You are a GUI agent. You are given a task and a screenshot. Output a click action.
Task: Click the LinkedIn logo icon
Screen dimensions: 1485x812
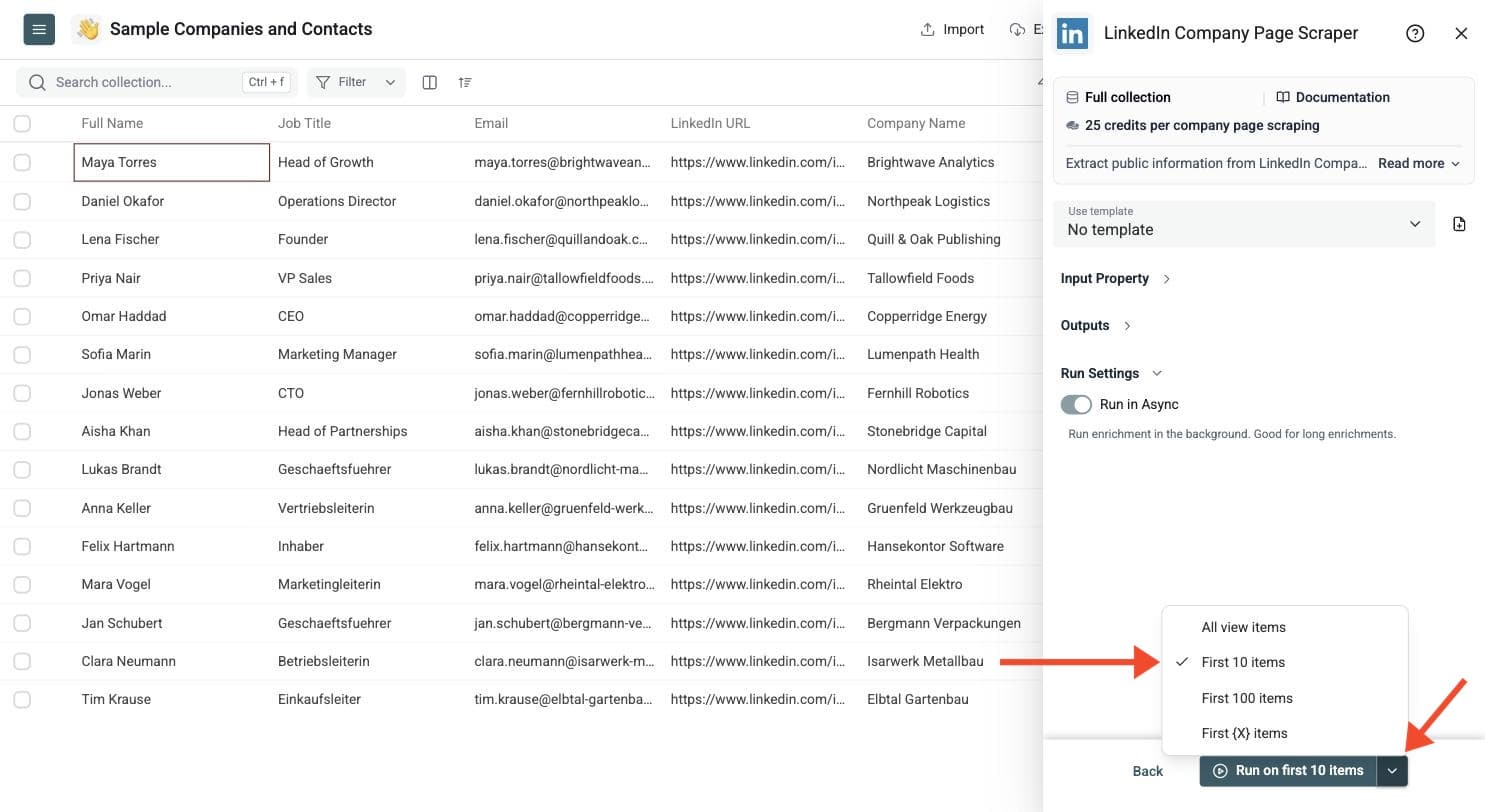1073,33
